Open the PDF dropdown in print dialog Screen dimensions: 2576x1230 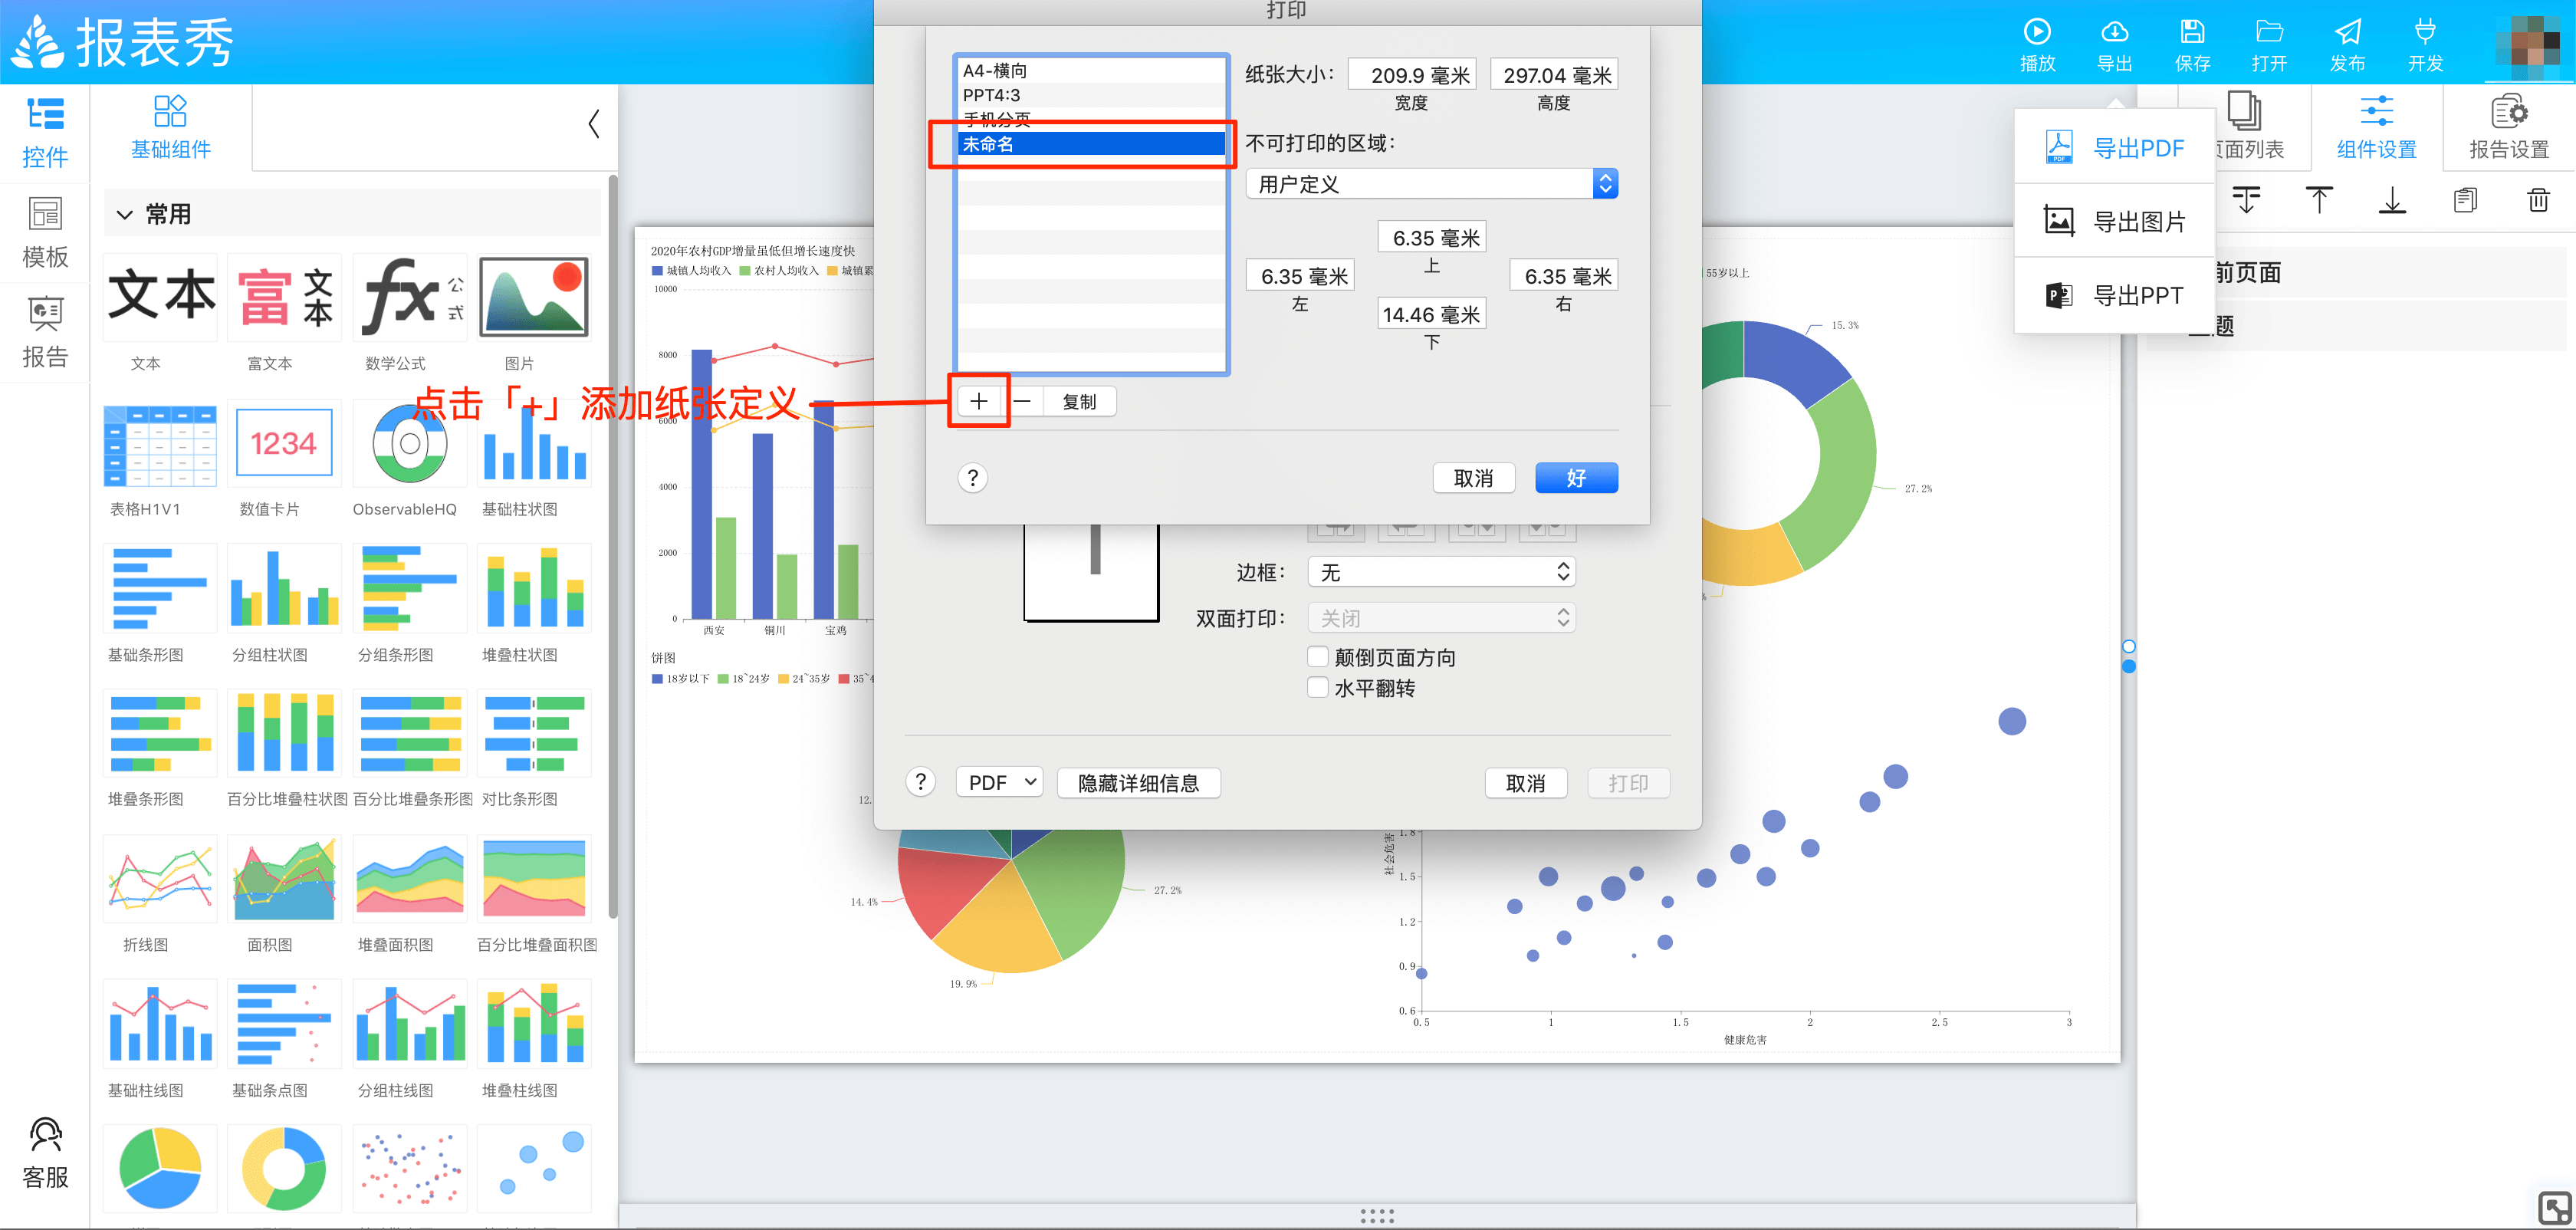999,782
